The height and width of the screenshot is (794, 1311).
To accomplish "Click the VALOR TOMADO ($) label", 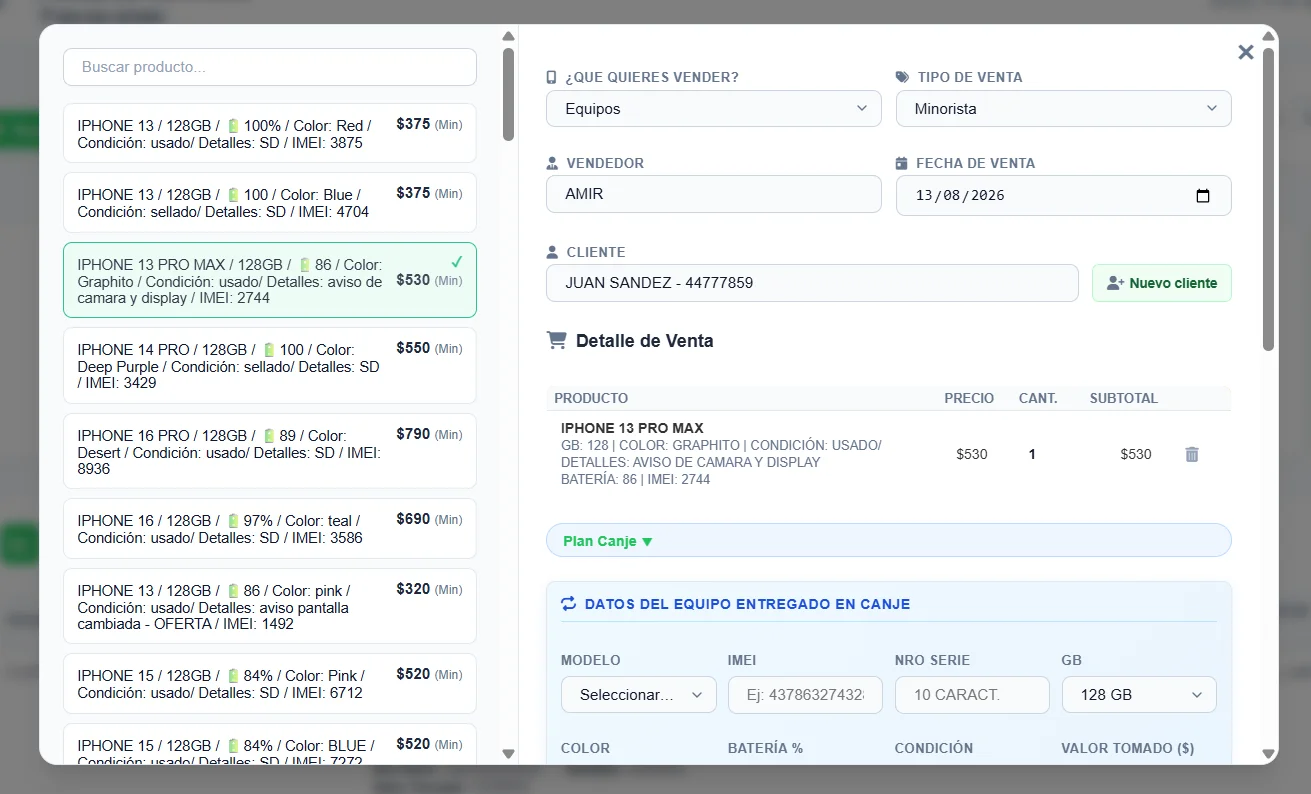I will [1128, 748].
